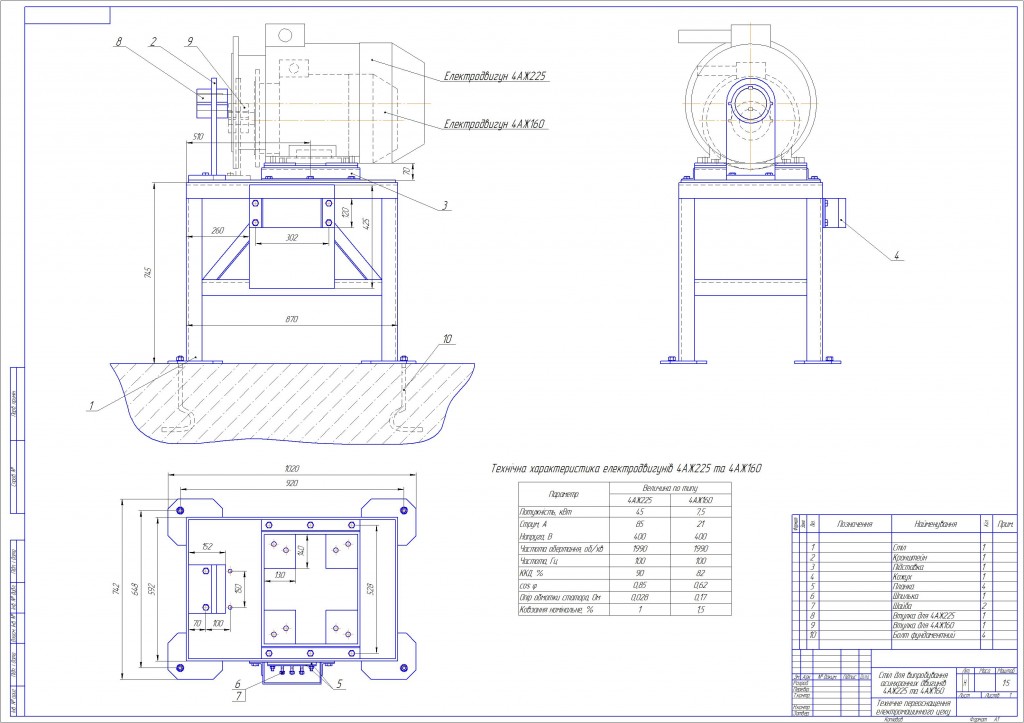Click the current value '65' in the table

639,524
